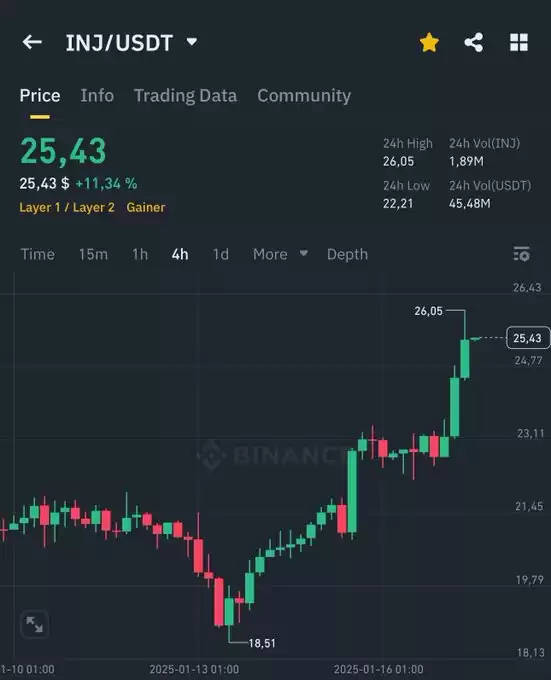The height and width of the screenshot is (680, 551).
Task: Select the 1d interval
Action: pos(221,254)
